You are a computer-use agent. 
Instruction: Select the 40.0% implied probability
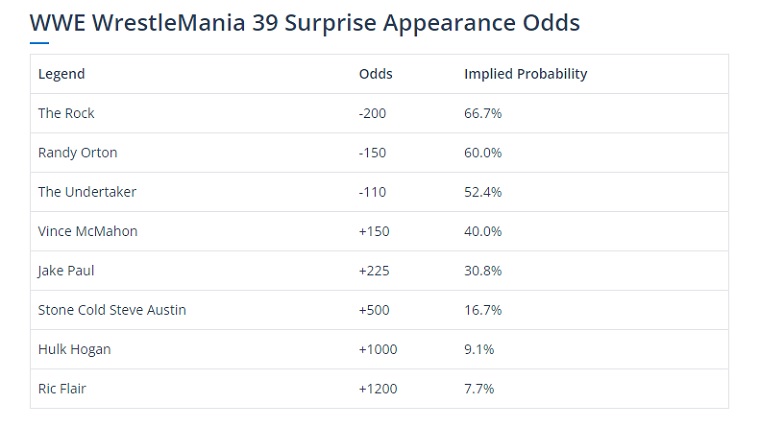pyautogui.click(x=483, y=231)
